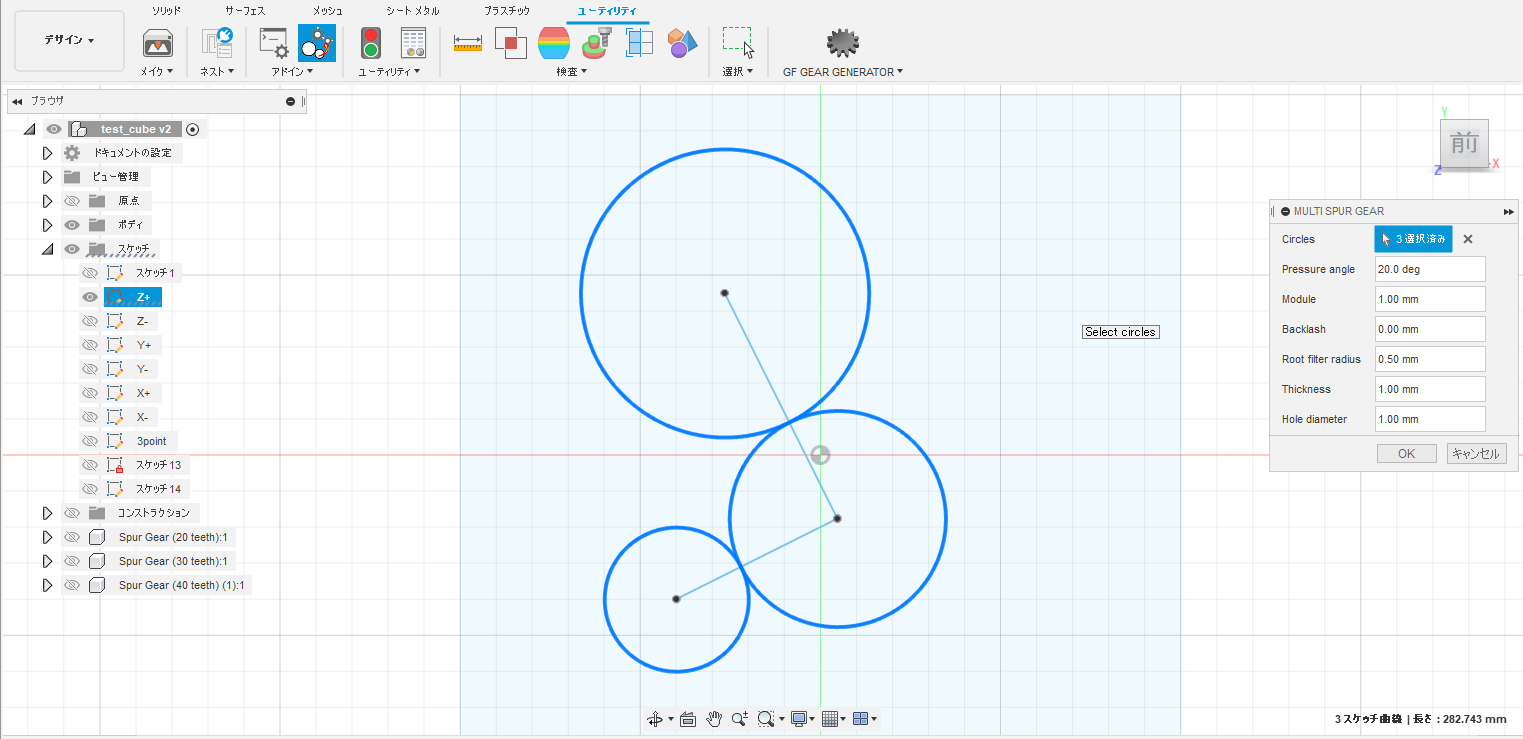Open the デザイン workspace dropdown
This screenshot has width=1523, height=739.
(69, 41)
